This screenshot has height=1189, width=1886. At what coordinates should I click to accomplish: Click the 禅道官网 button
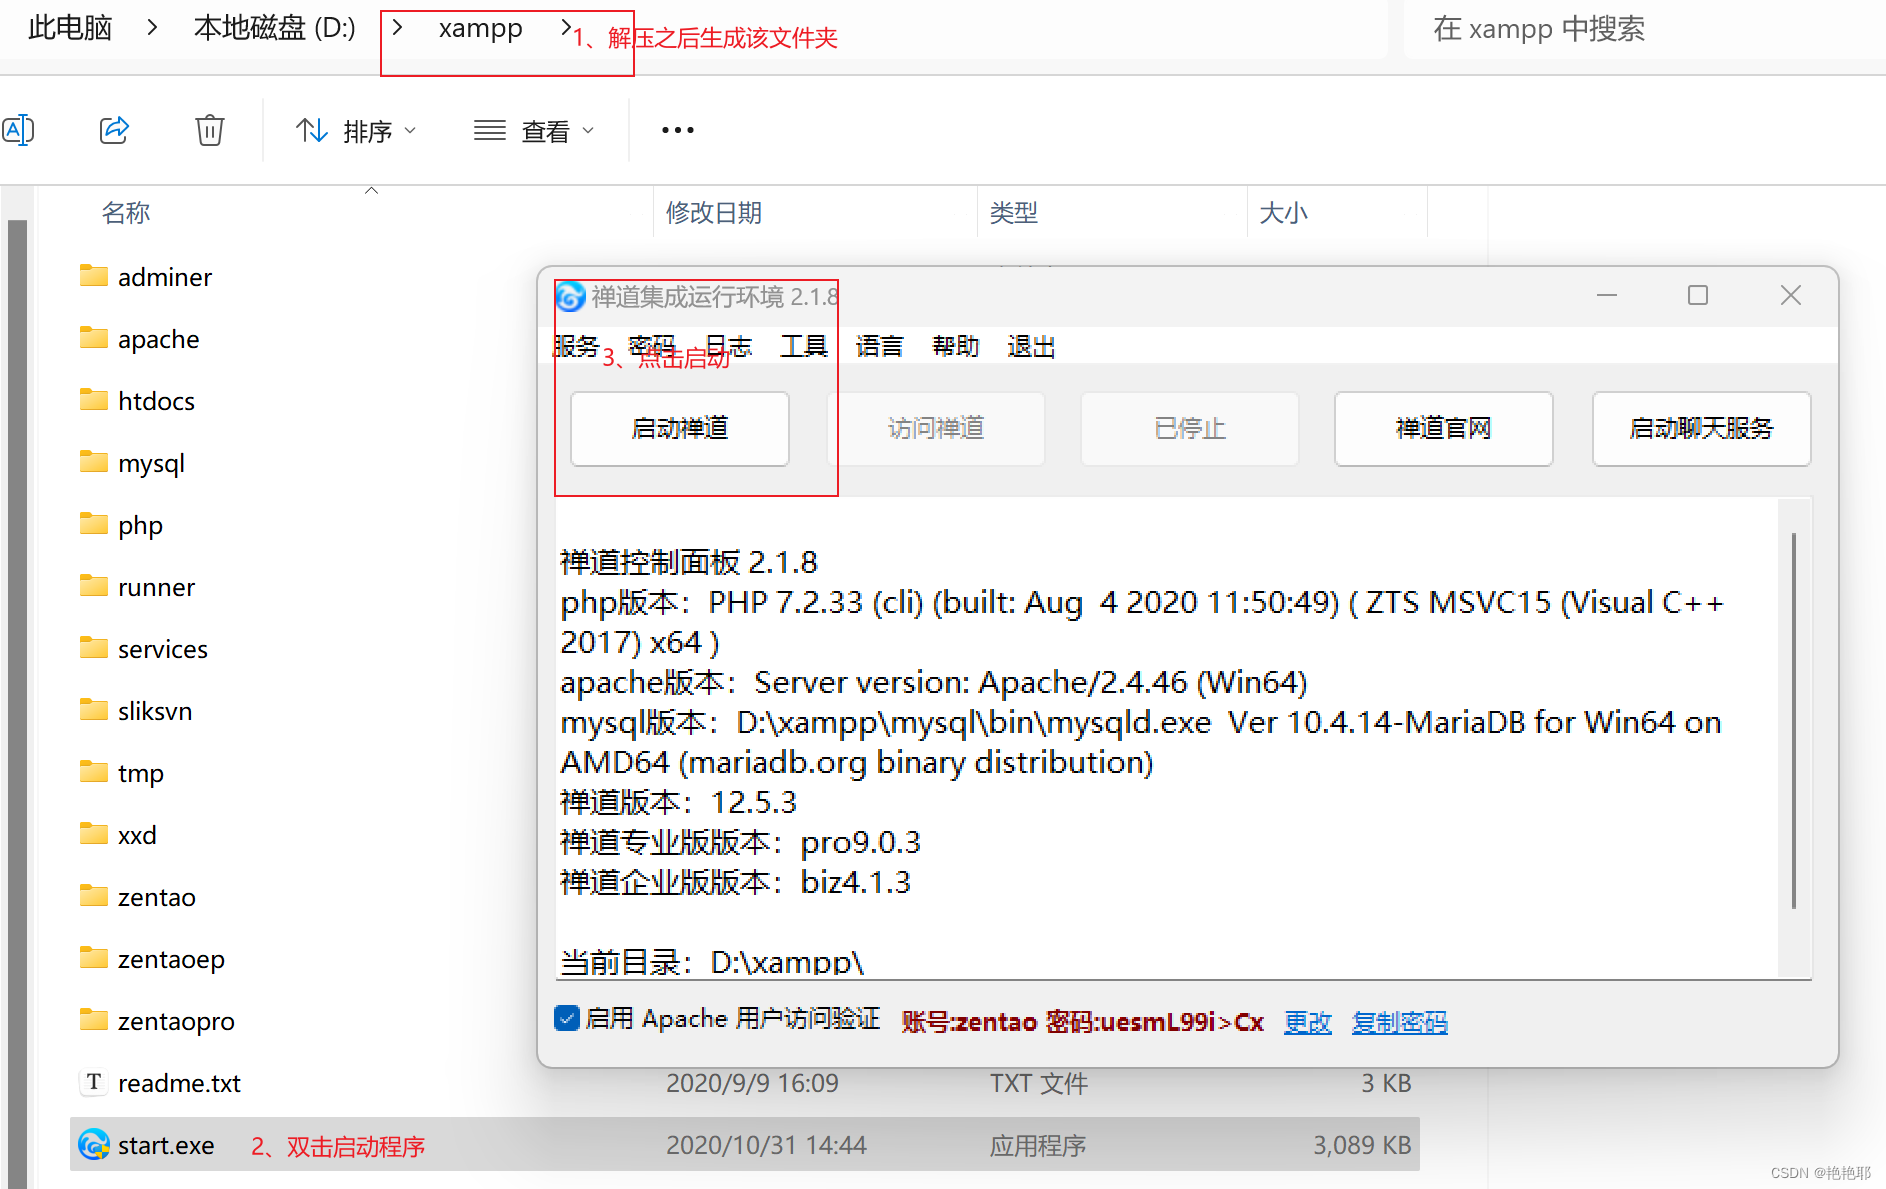coord(1444,428)
